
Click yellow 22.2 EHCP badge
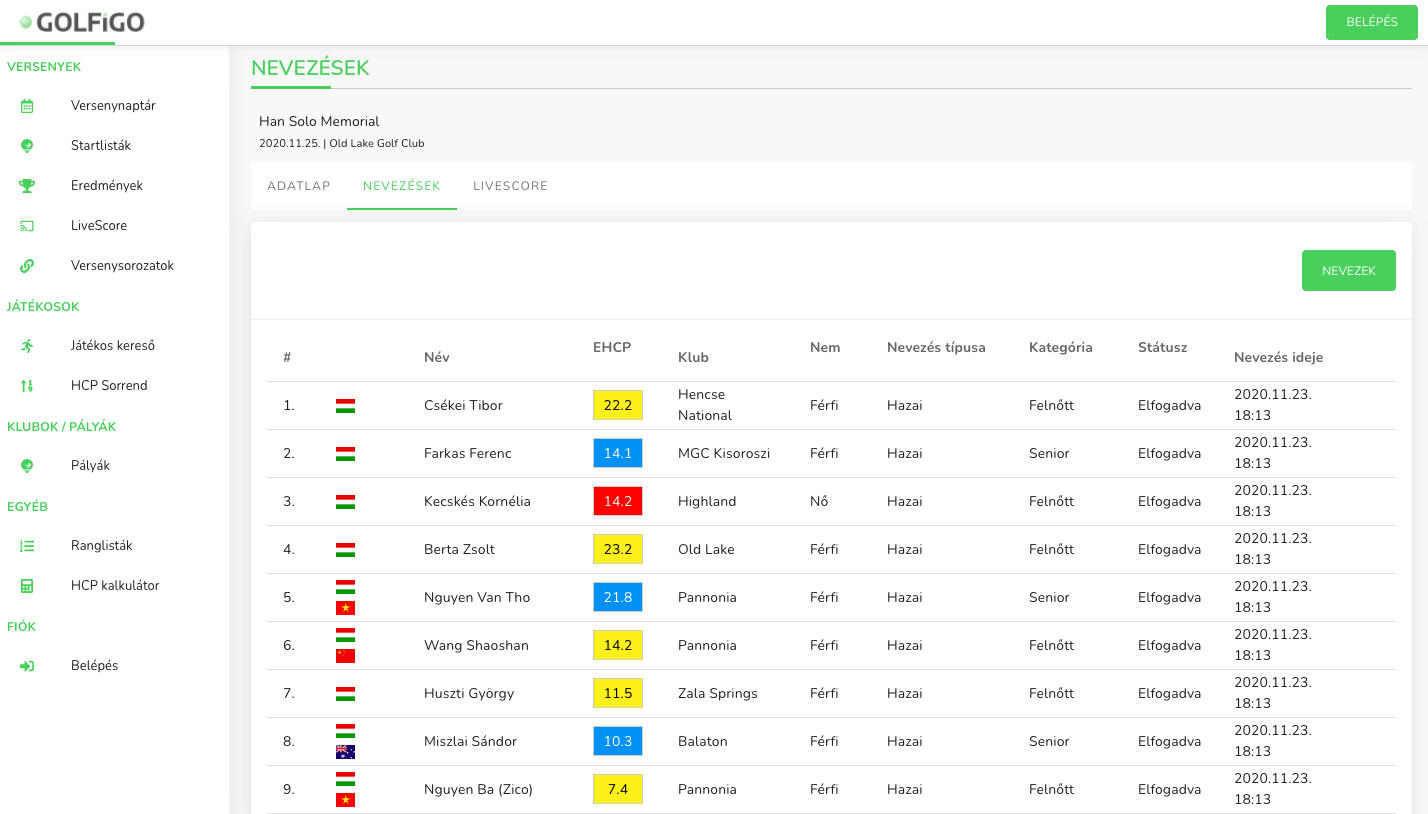618,405
